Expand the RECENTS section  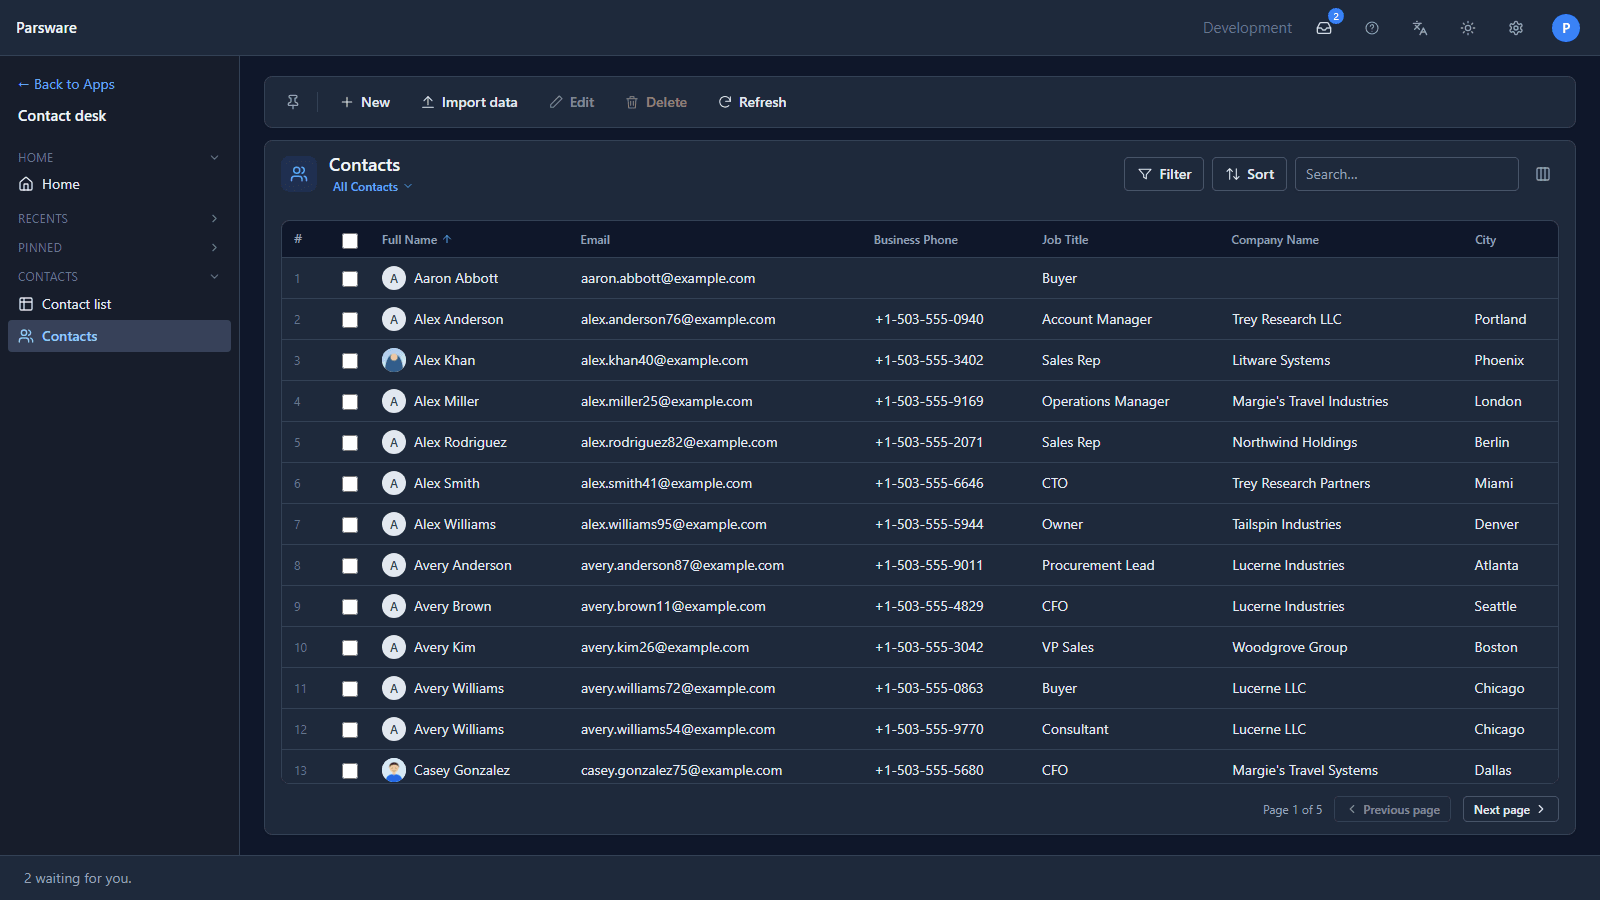click(119, 218)
